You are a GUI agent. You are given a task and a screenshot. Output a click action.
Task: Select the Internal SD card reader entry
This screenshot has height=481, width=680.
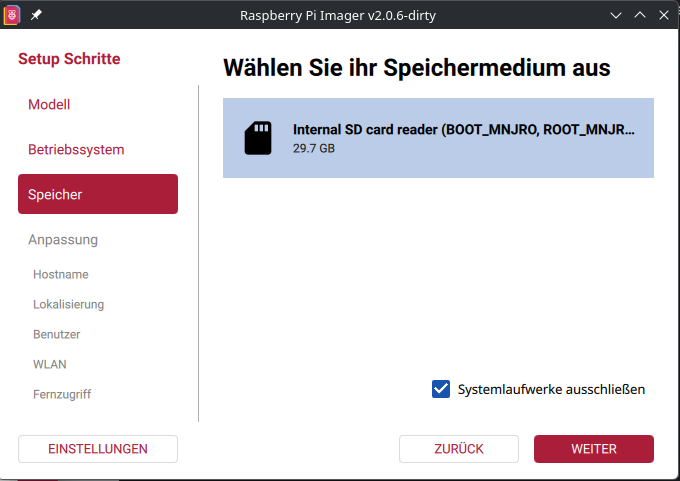(x=438, y=138)
